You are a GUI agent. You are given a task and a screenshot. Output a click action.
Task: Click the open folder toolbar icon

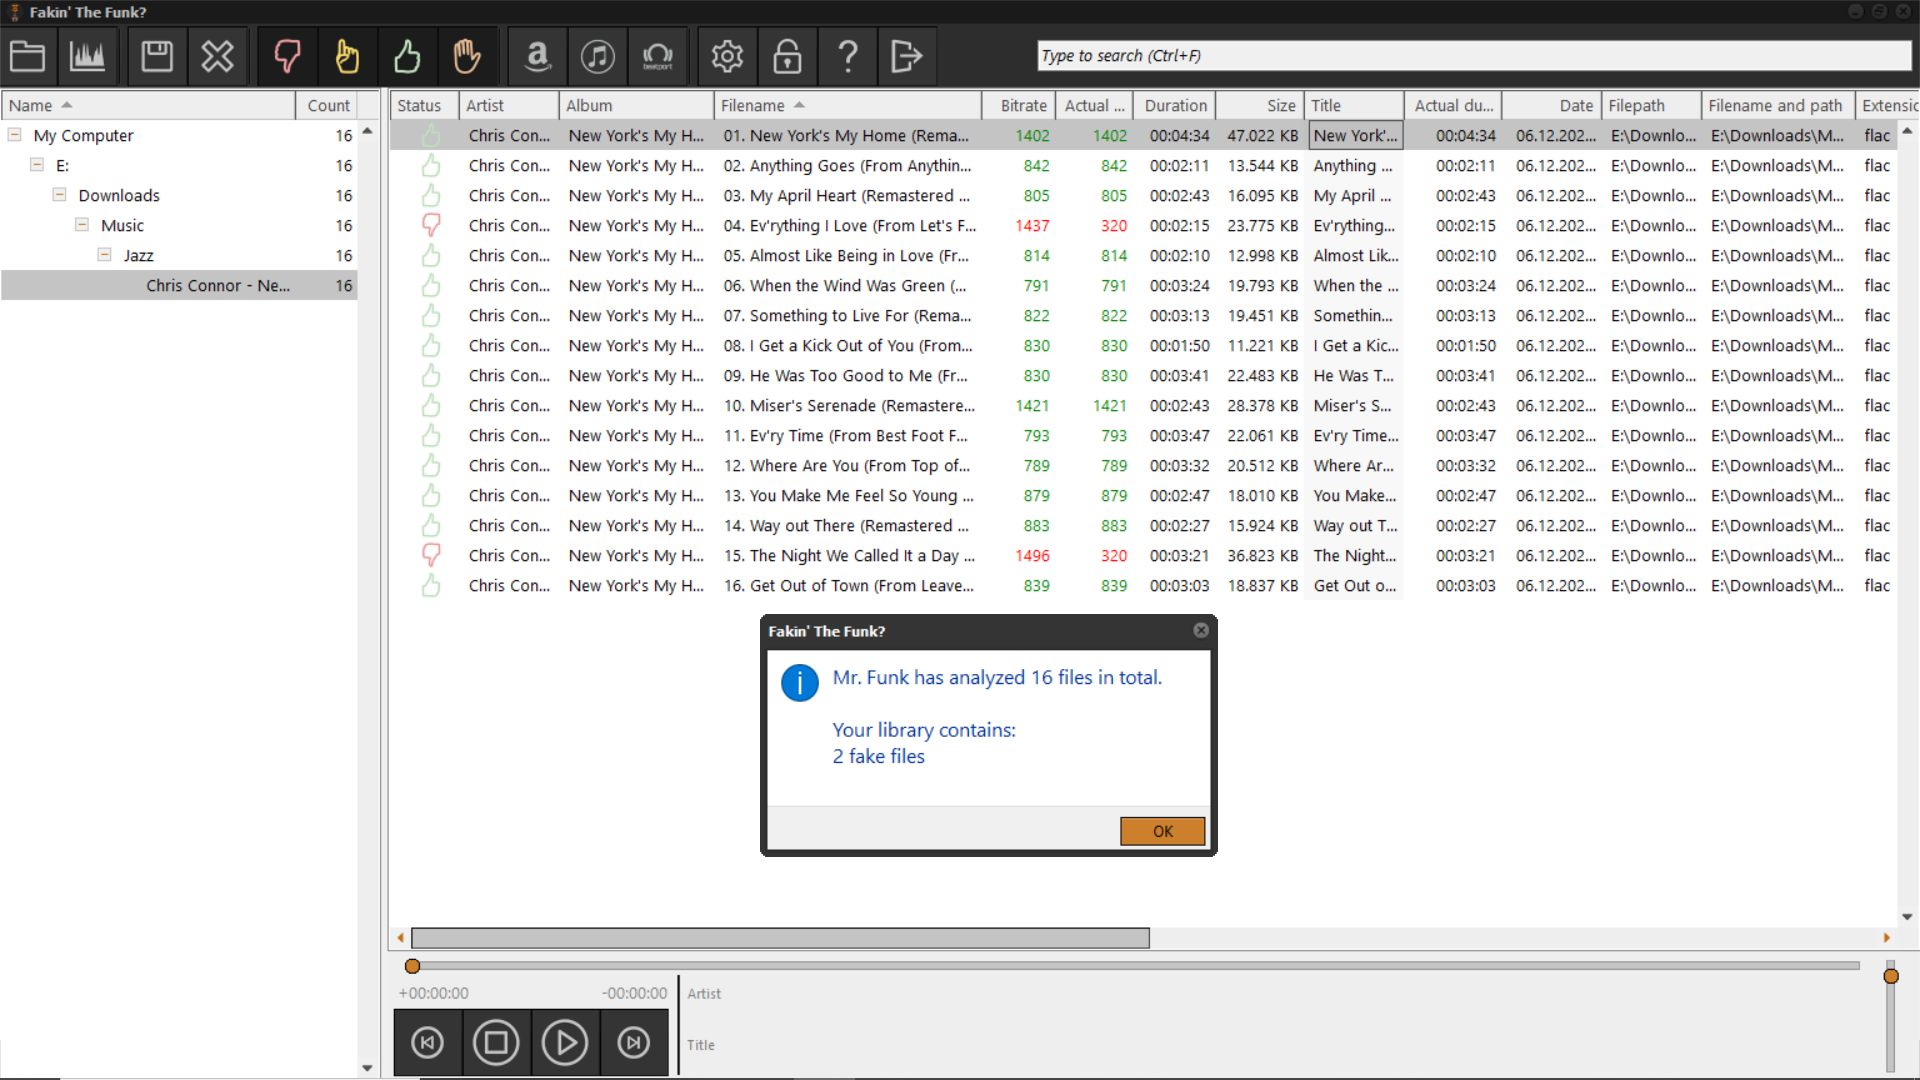coord(28,56)
